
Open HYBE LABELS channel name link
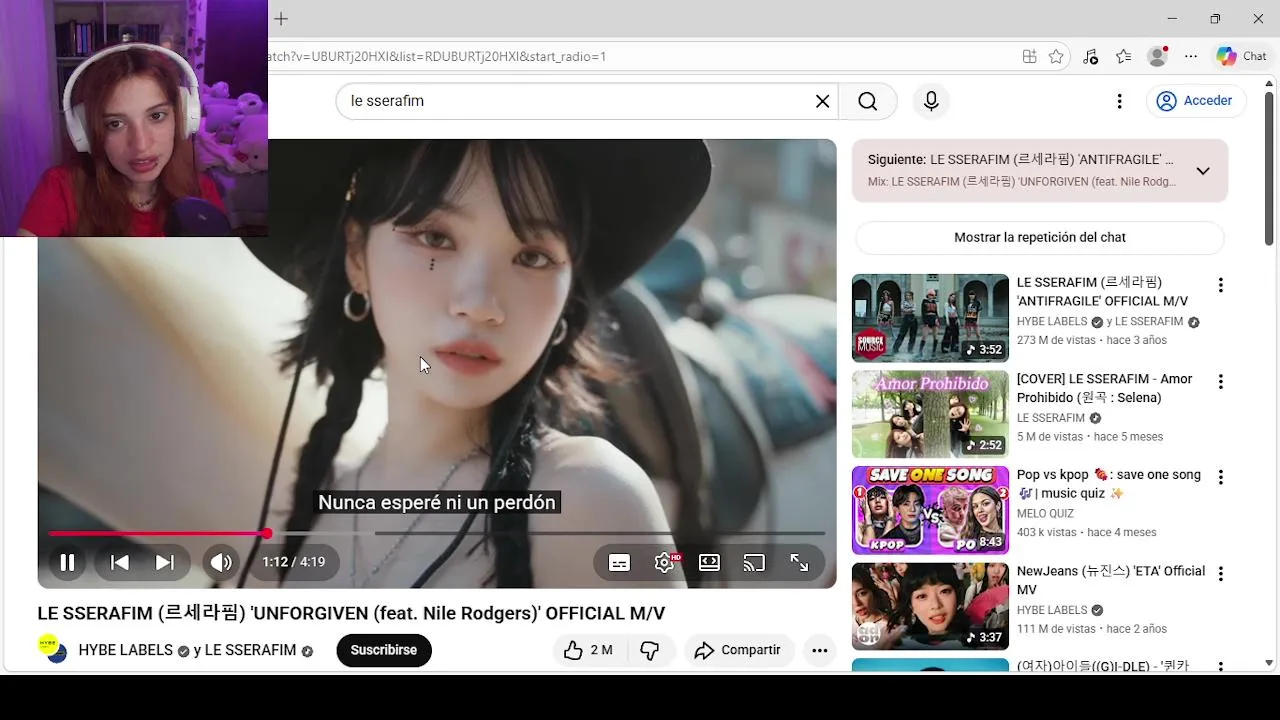[x=126, y=650]
